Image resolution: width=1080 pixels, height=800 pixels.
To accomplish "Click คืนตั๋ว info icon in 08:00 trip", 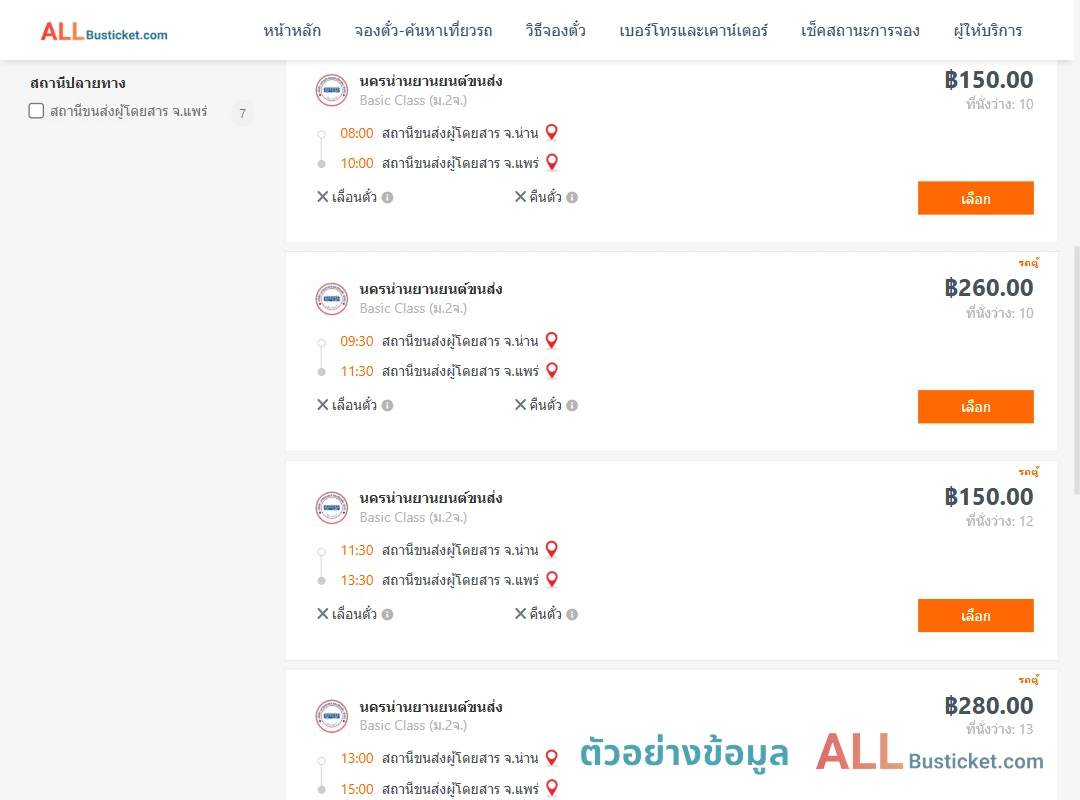I will click(572, 198).
